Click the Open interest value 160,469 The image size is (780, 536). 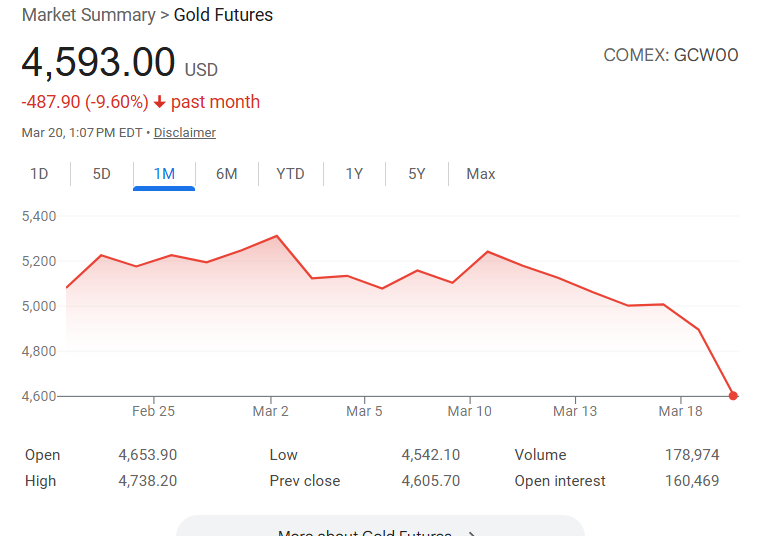point(691,481)
